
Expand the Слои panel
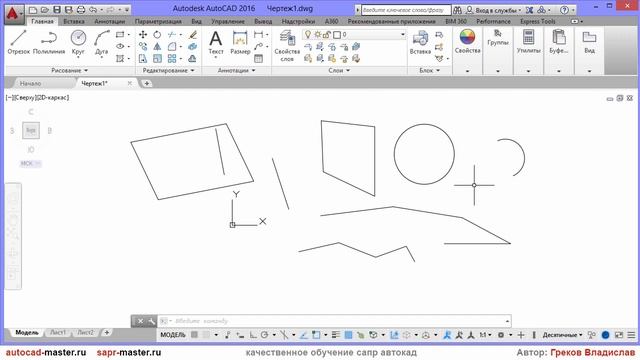(339, 70)
